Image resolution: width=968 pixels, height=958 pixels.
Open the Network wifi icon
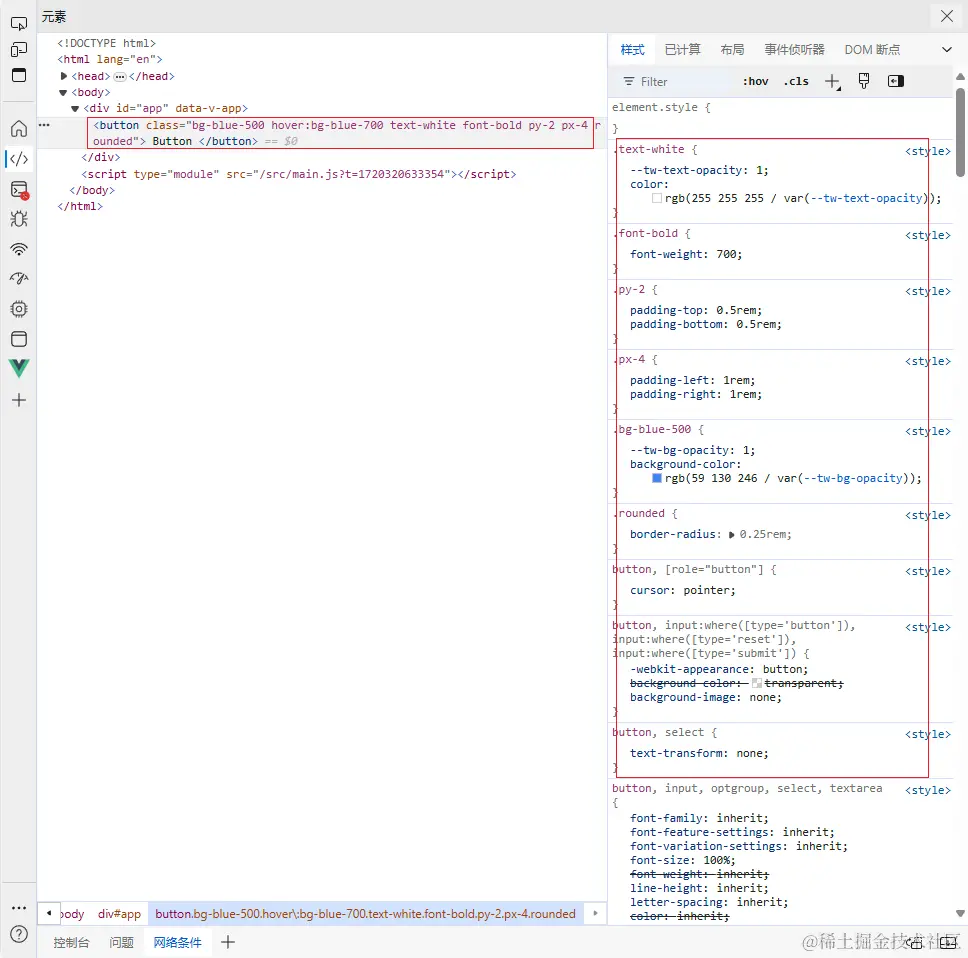(19, 249)
